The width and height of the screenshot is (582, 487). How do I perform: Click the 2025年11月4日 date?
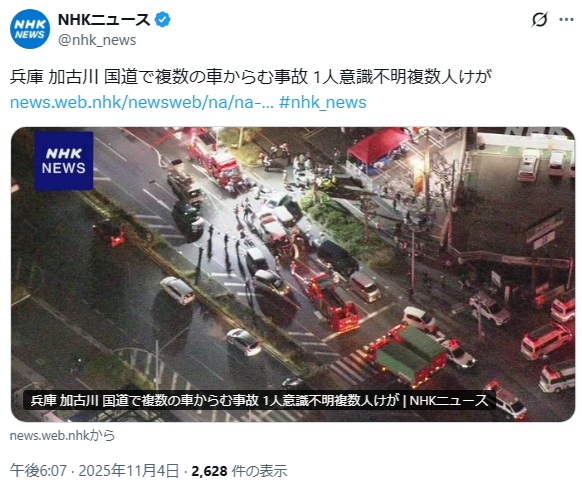pyautogui.click(x=129, y=471)
